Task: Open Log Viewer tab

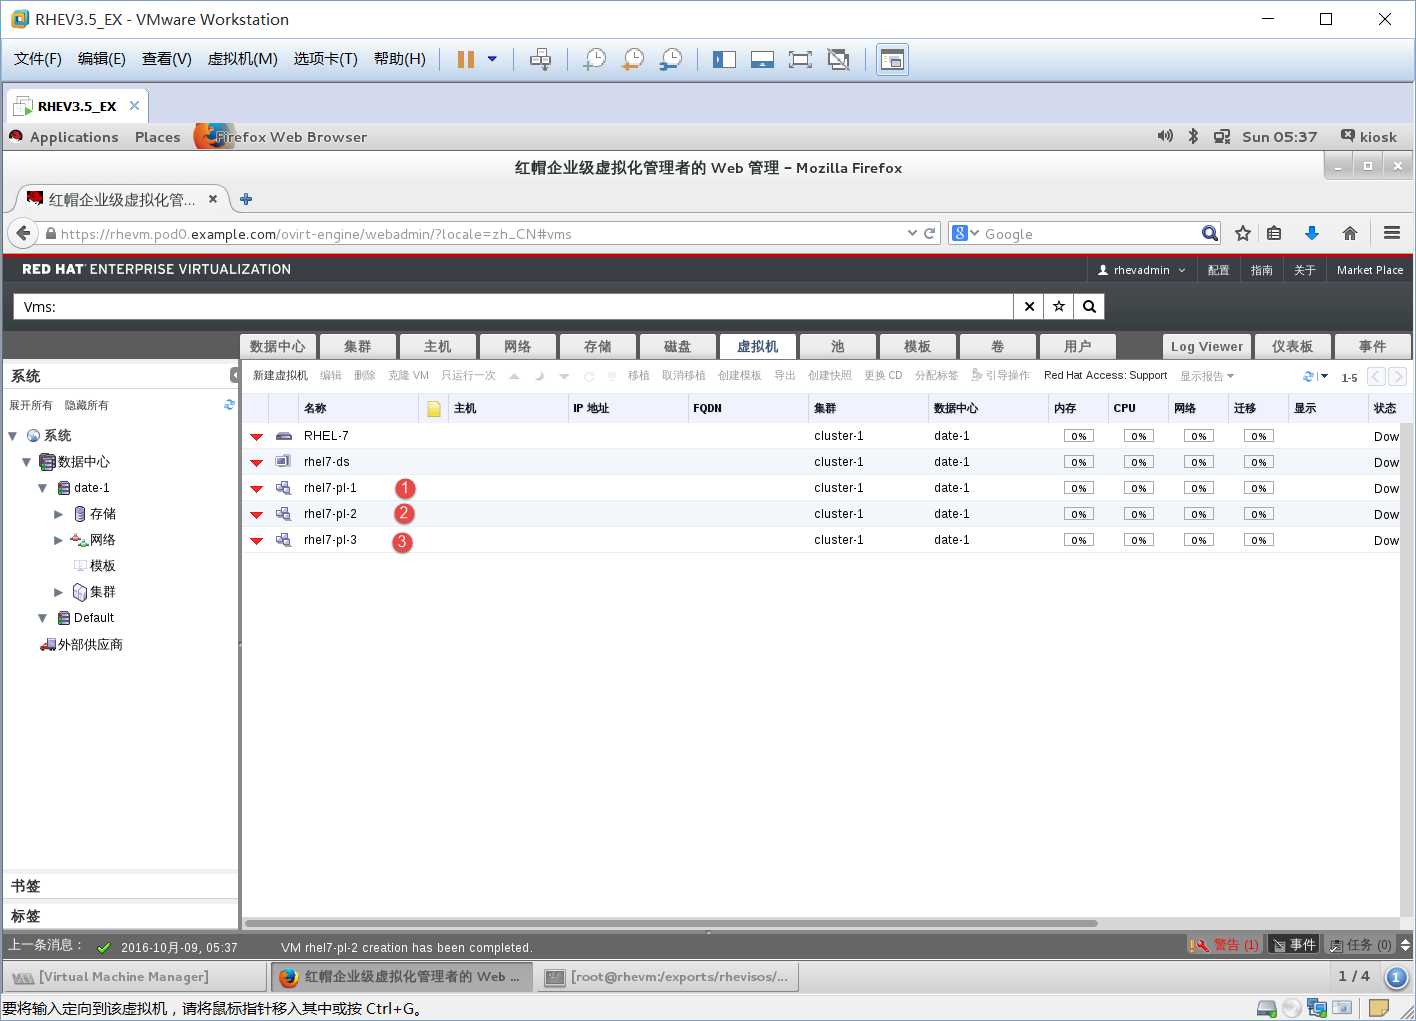Action: (1207, 346)
